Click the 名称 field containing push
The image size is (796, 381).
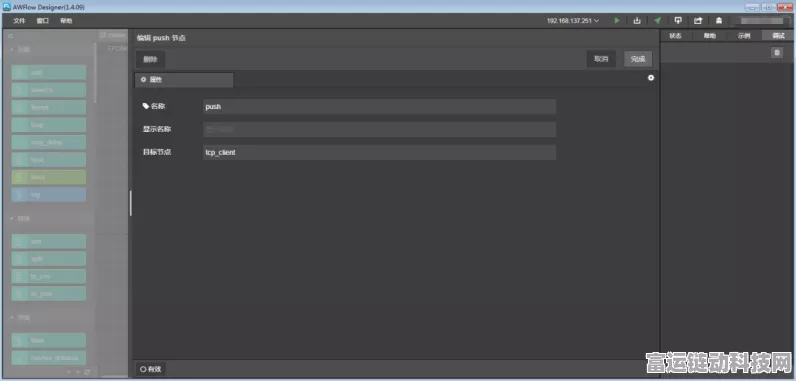(x=379, y=107)
